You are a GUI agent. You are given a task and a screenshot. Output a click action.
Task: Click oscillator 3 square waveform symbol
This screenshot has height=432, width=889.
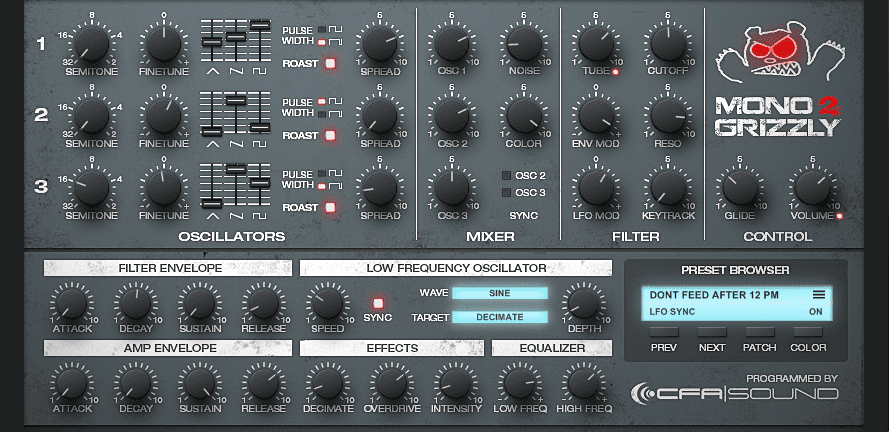click(259, 215)
